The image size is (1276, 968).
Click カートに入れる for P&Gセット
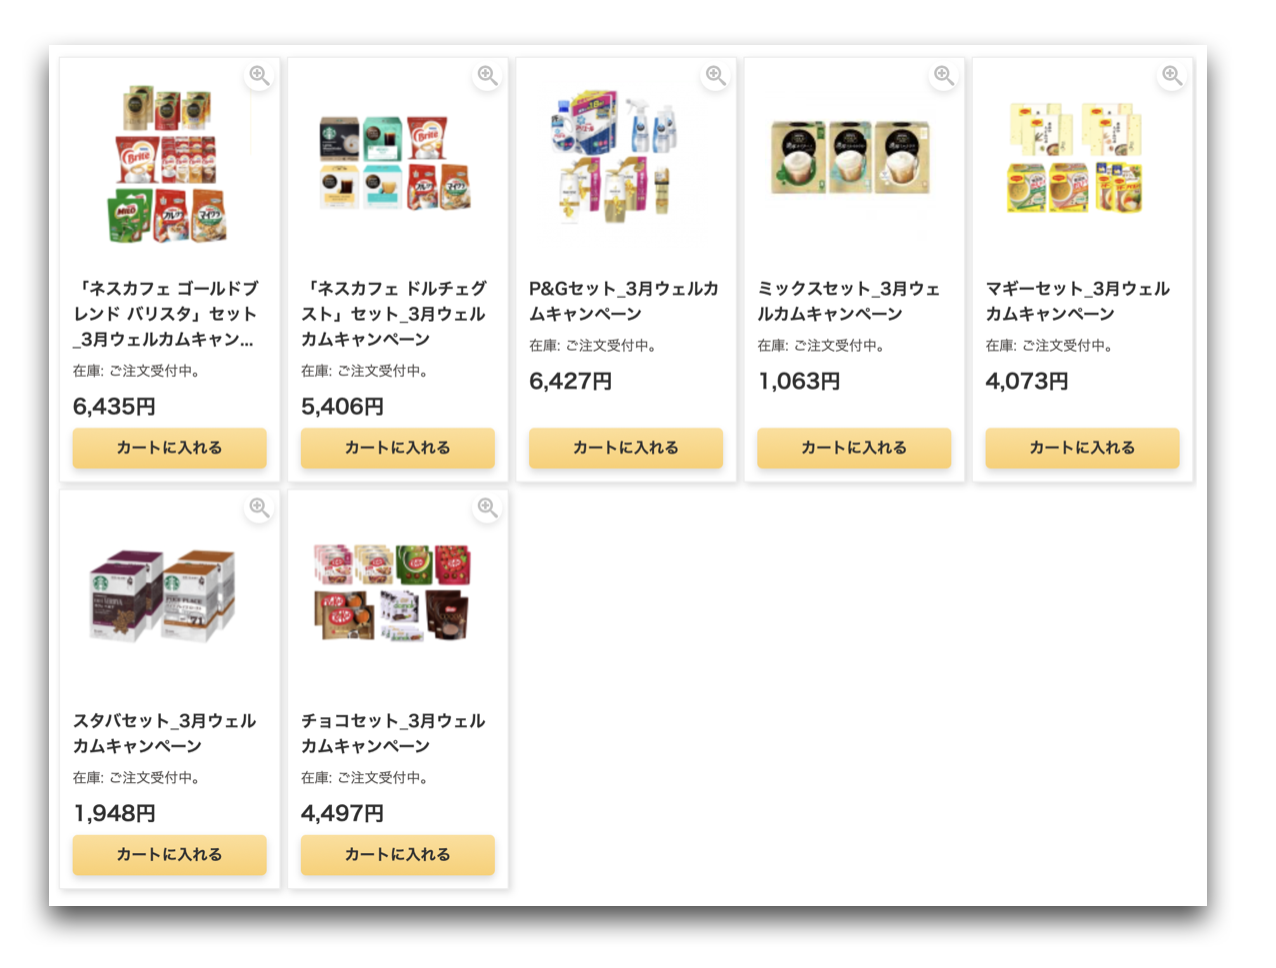pyautogui.click(x=626, y=448)
